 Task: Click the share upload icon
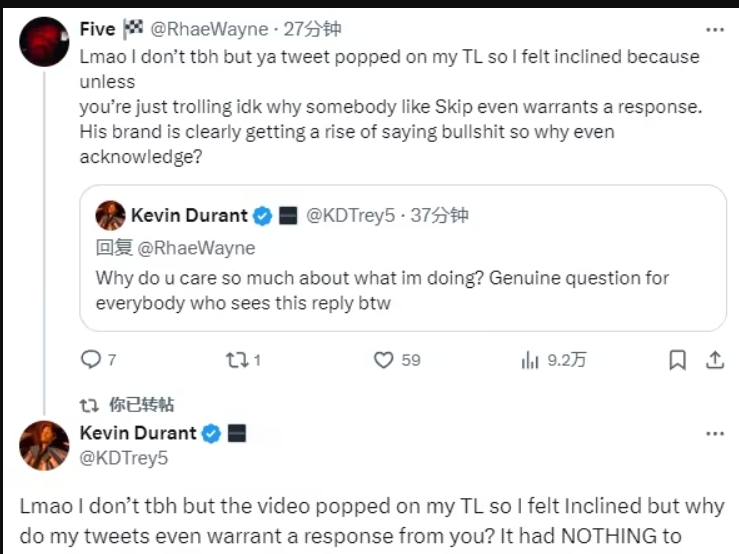click(714, 360)
